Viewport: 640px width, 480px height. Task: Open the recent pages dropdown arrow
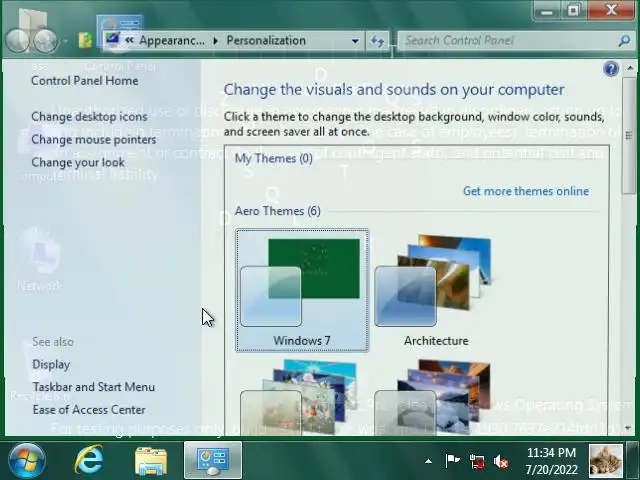[65, 41]
